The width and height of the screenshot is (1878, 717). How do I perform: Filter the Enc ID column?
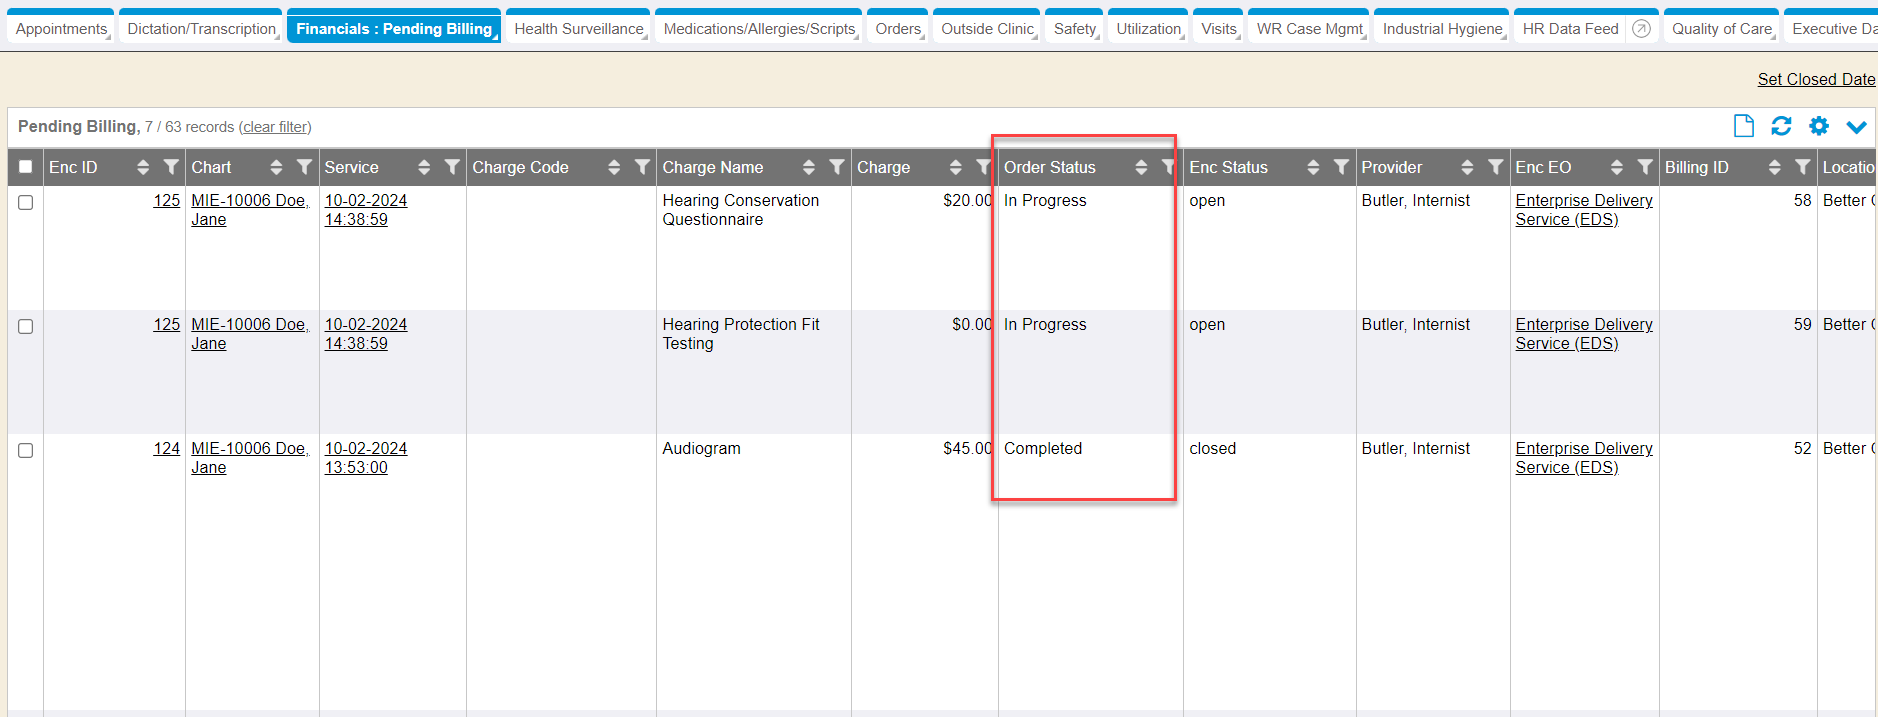tap(171, 167)
